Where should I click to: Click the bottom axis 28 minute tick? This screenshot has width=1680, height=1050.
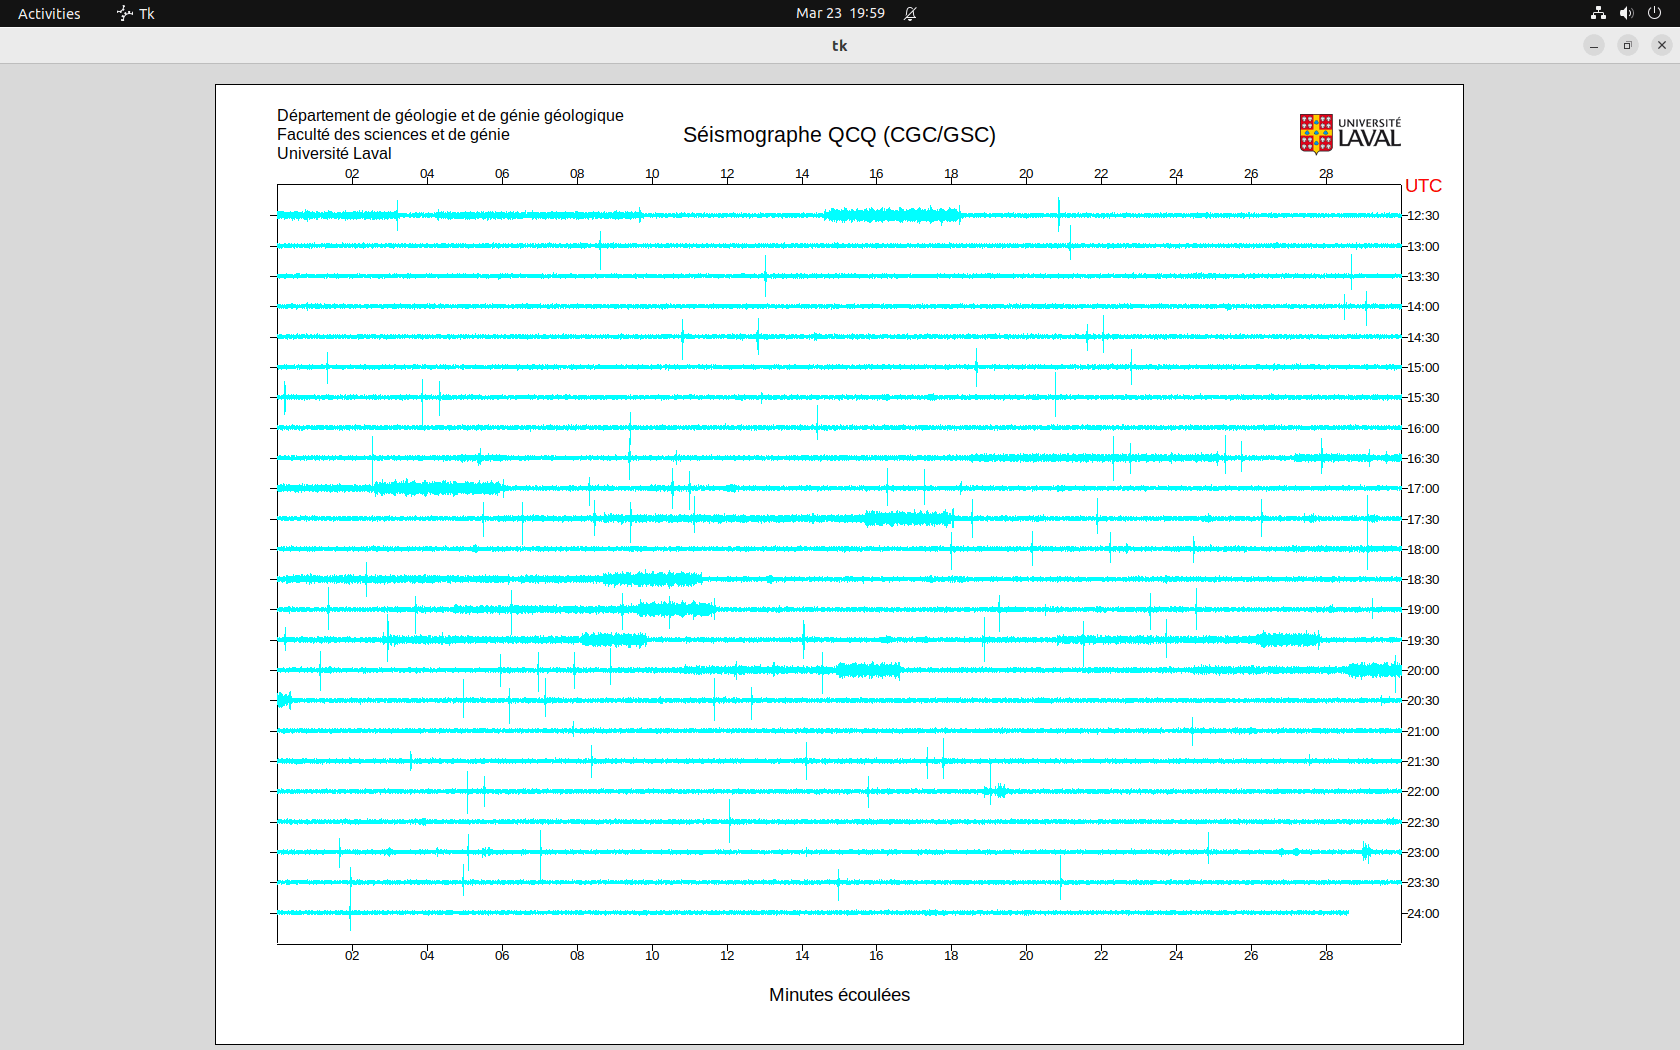pos(1326,956)
